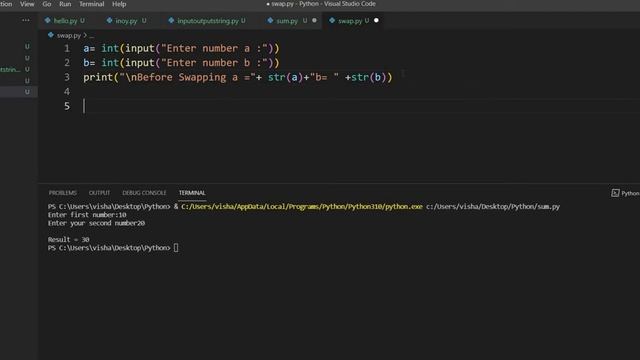Click 'Enter first number:10' in terminal

pos(87,215)
